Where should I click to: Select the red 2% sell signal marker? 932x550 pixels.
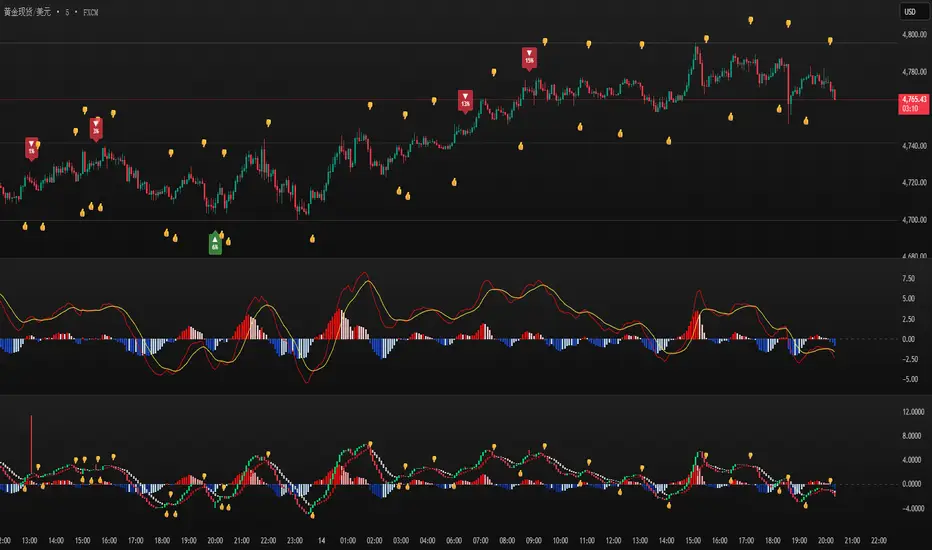(96, 129)
